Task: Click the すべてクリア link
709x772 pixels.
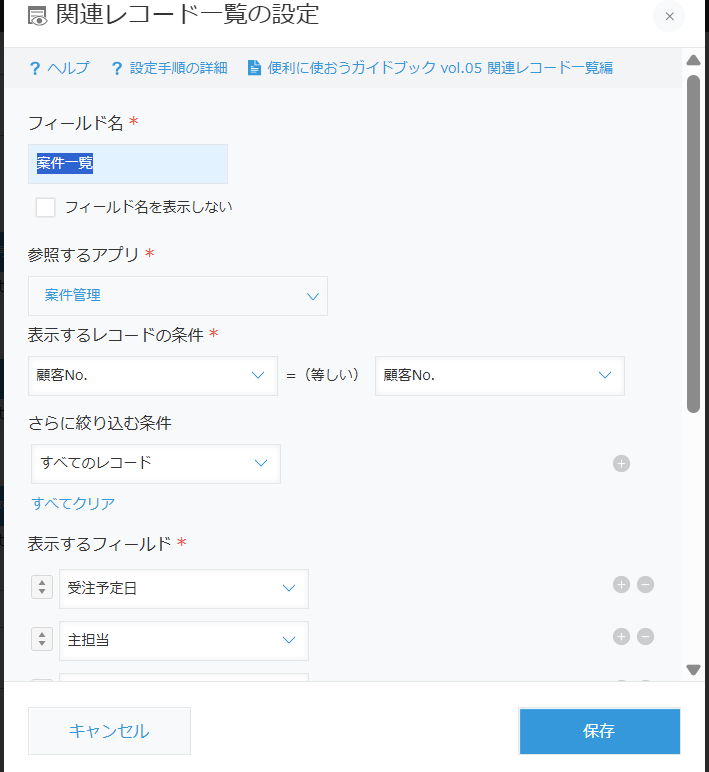Action: coord(73,503)
